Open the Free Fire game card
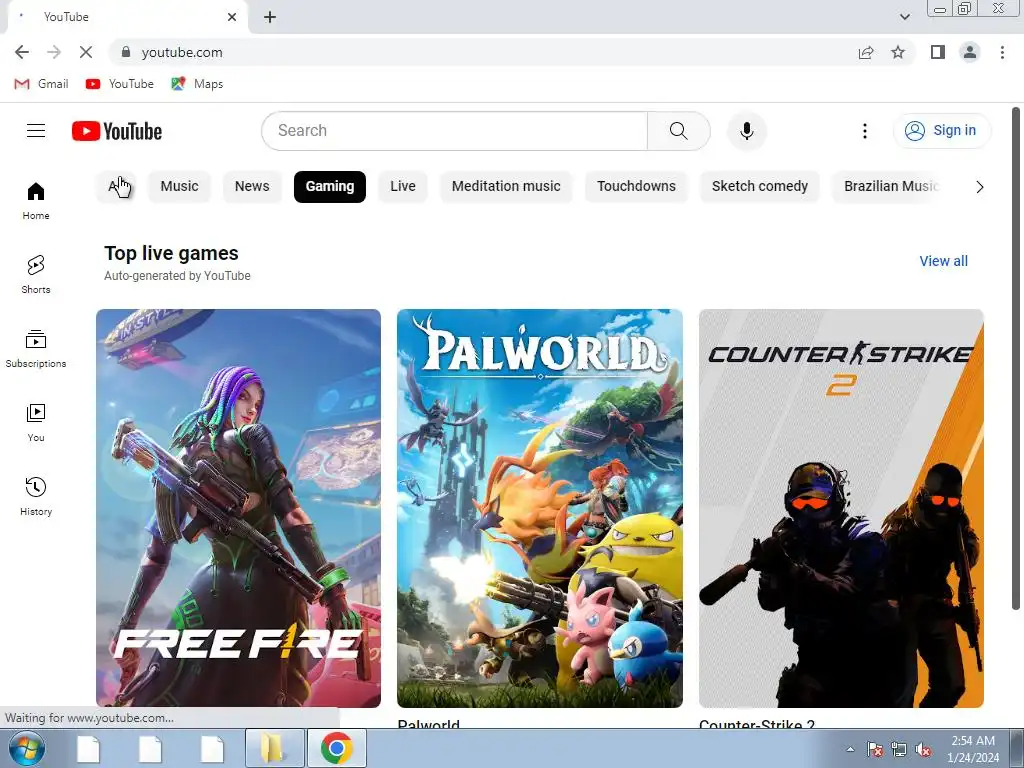Viewport: 1024px width, 768px height. (238, 508)
